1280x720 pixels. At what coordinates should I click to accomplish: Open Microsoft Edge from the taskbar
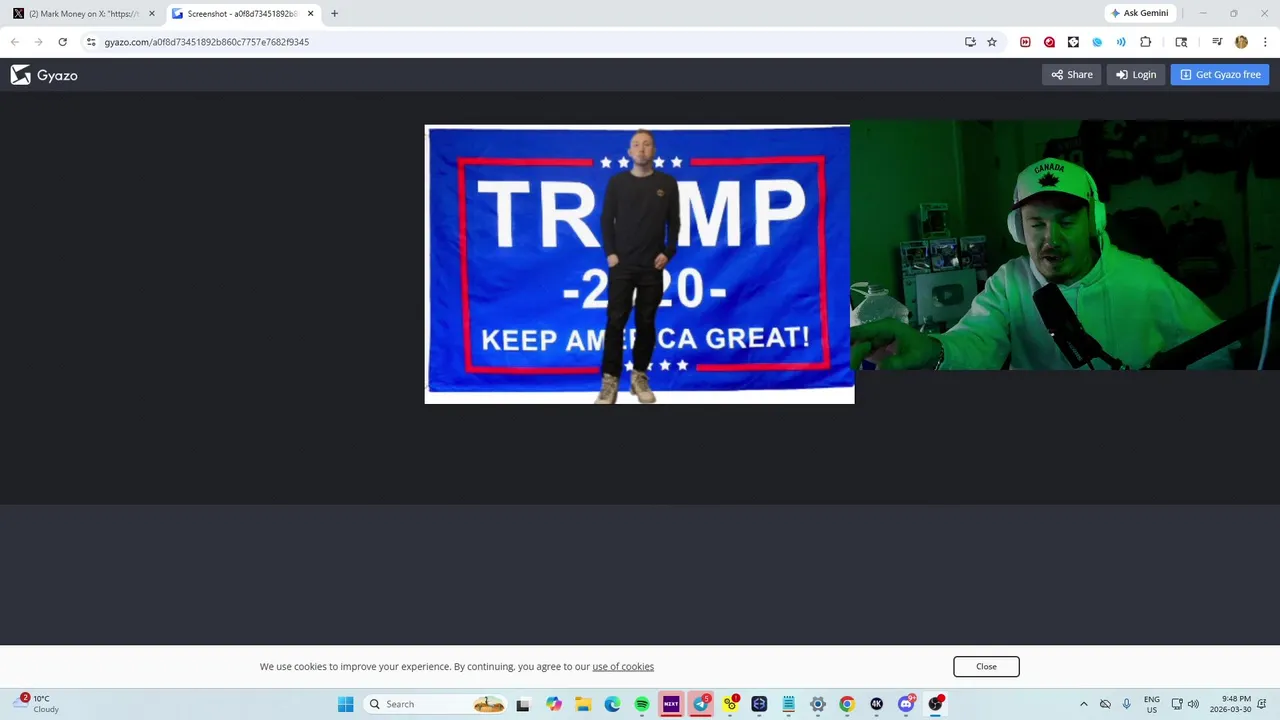click(x=612, y=704)
